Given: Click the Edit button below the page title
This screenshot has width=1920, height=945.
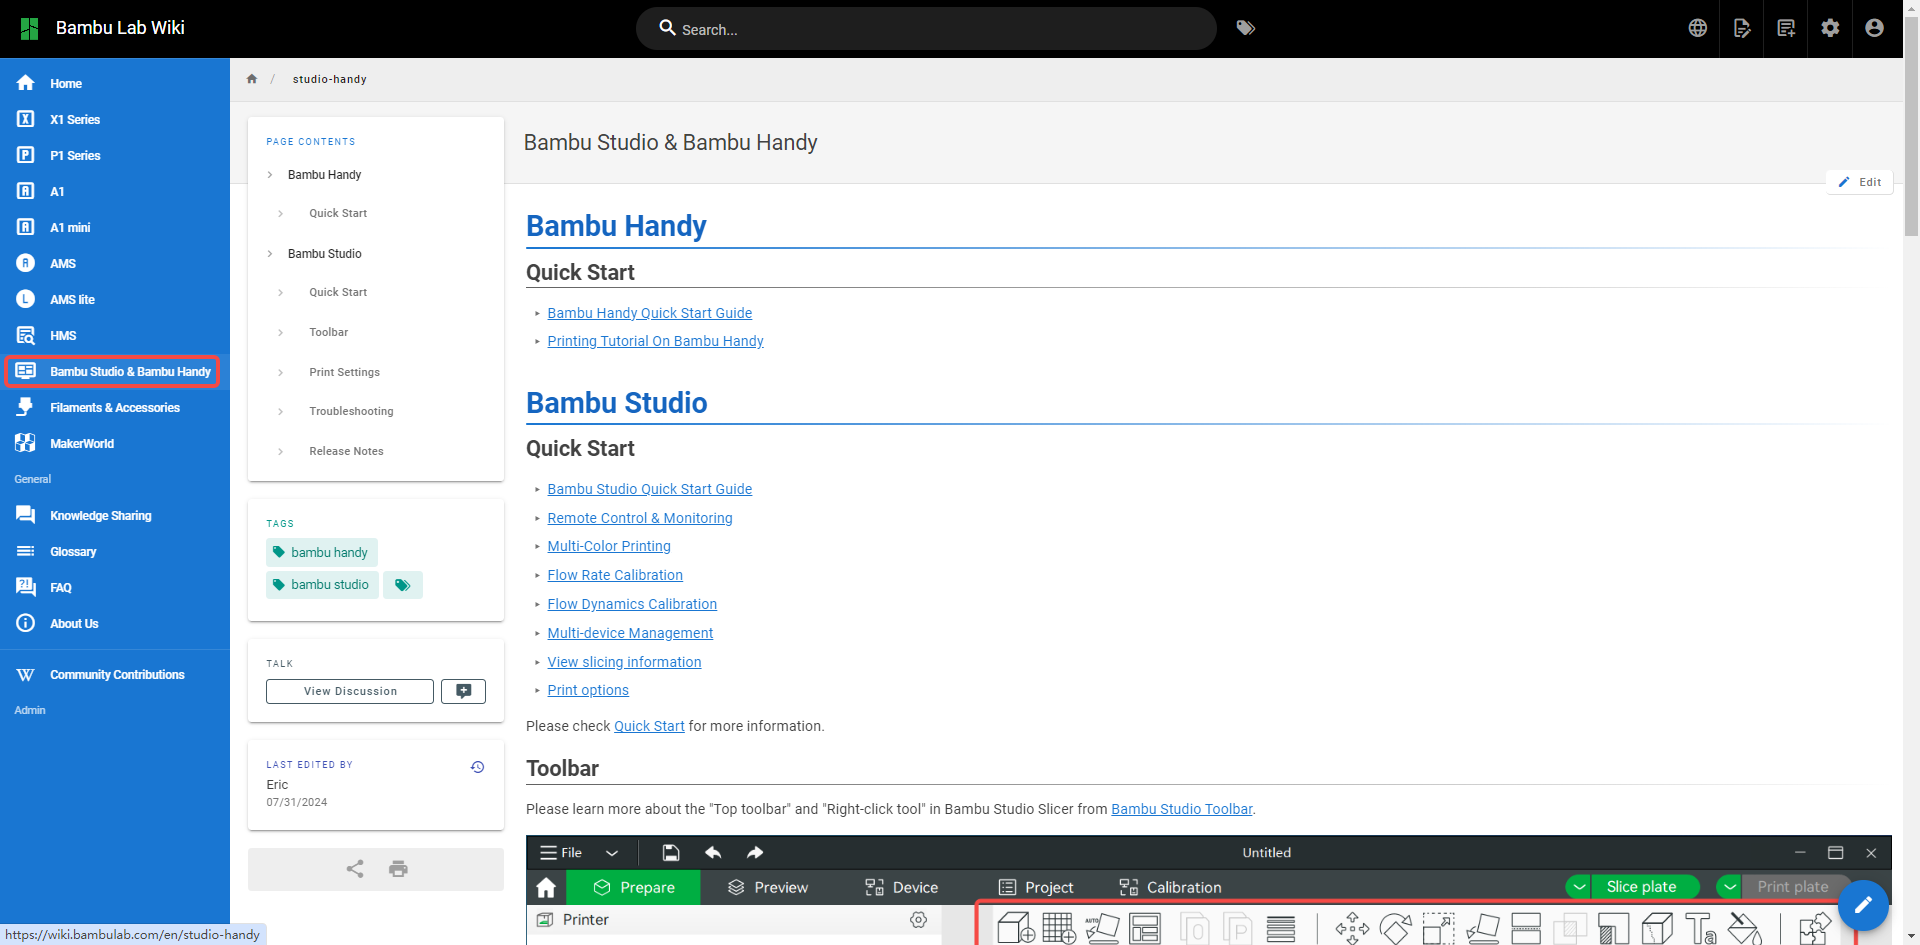Looking at the screenshot, I should pos(1859,182).
